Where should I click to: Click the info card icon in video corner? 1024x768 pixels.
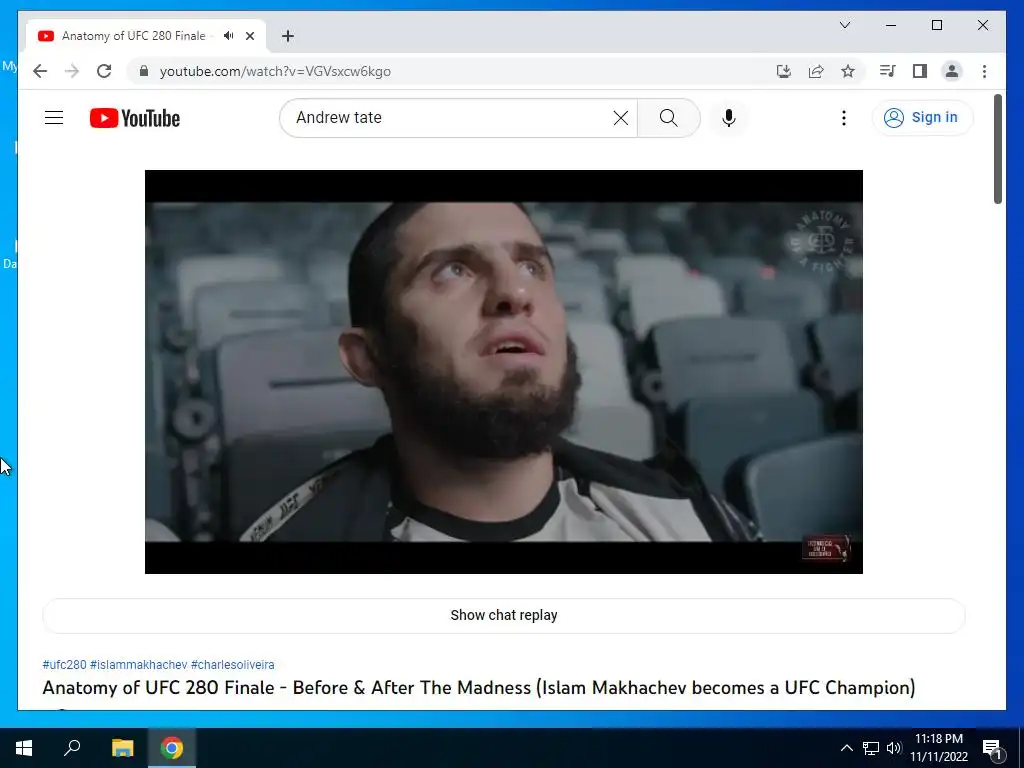[x=826, y=548]
